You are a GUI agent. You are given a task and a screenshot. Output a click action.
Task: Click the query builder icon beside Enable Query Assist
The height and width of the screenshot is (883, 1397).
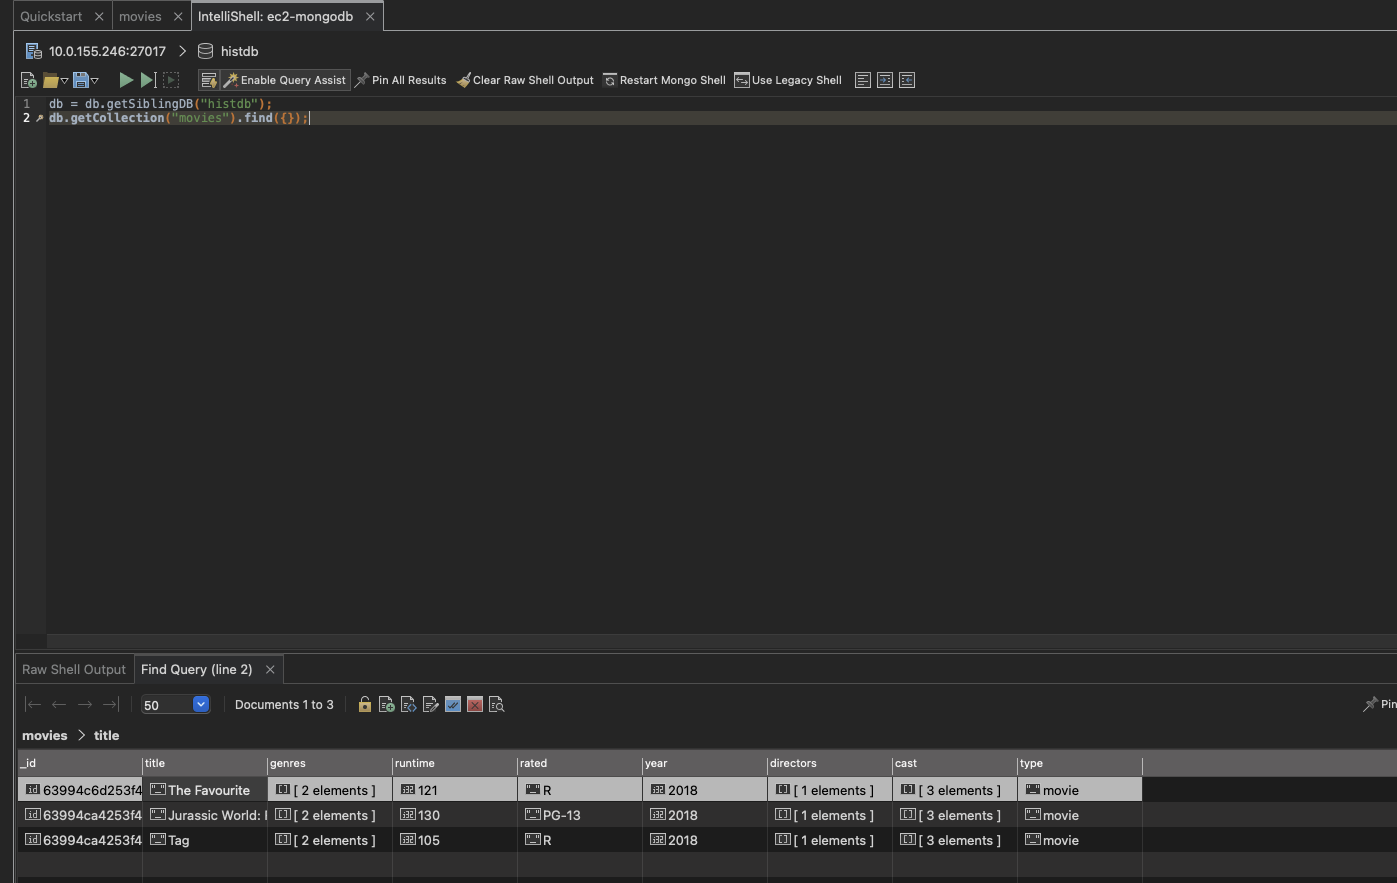209,80
